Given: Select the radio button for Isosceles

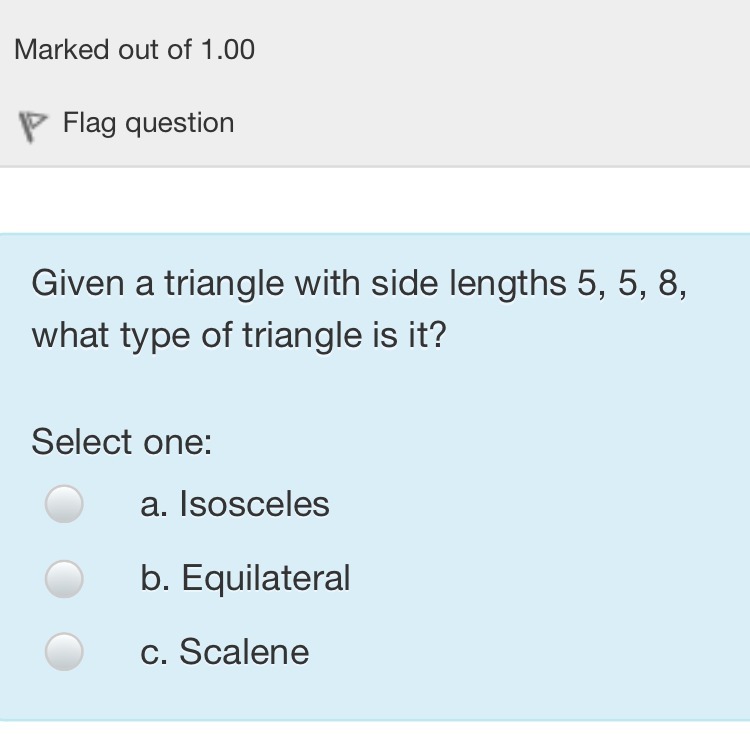Looking at the screenshot, I should [x=64, y=504].
